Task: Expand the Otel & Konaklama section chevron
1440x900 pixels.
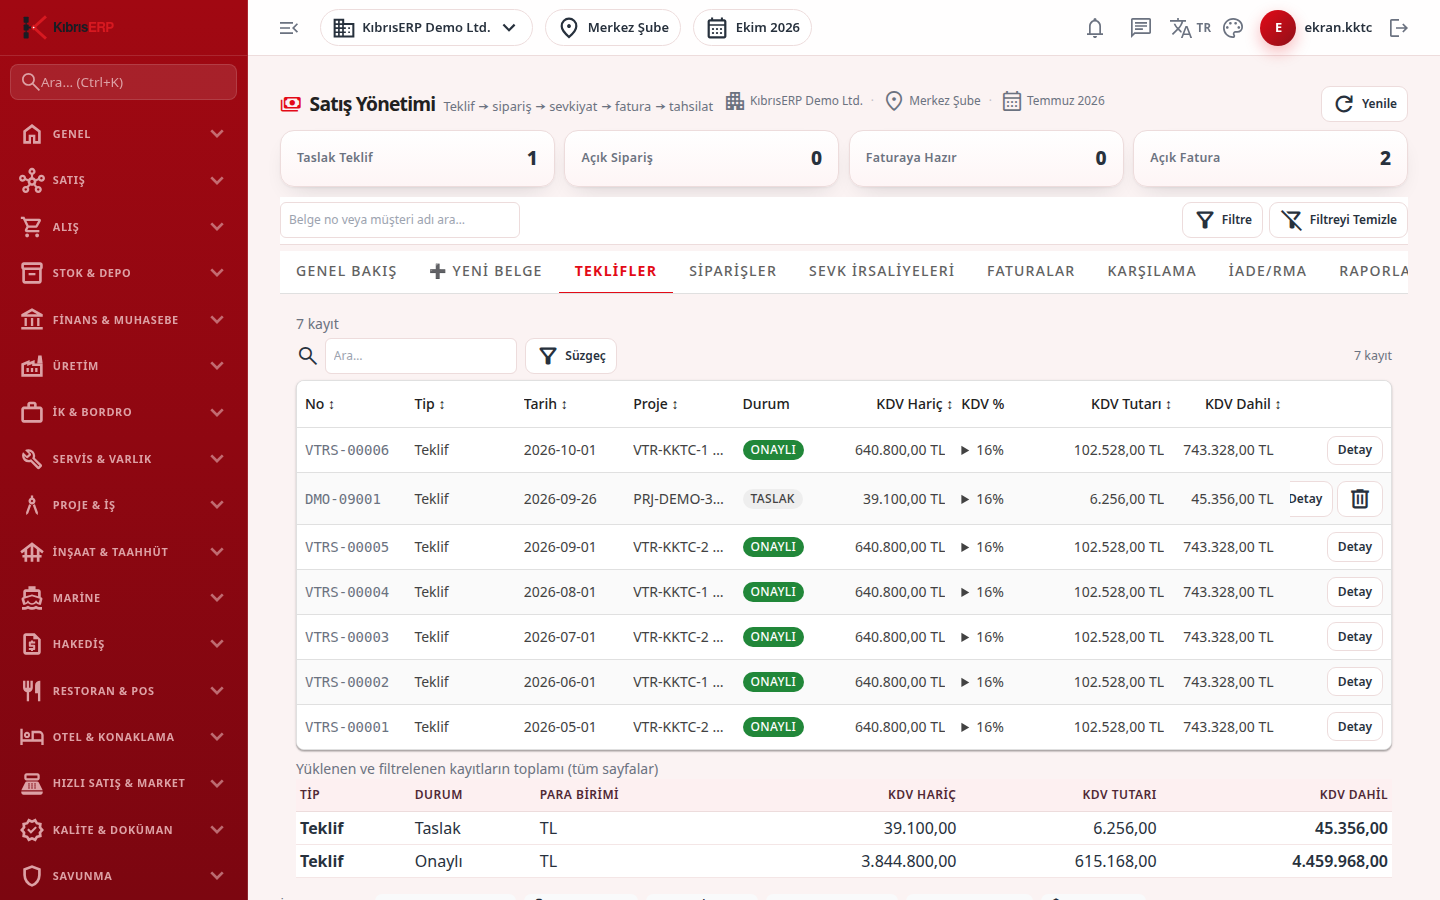Action: pyautogui.click(x=217, y=737)
